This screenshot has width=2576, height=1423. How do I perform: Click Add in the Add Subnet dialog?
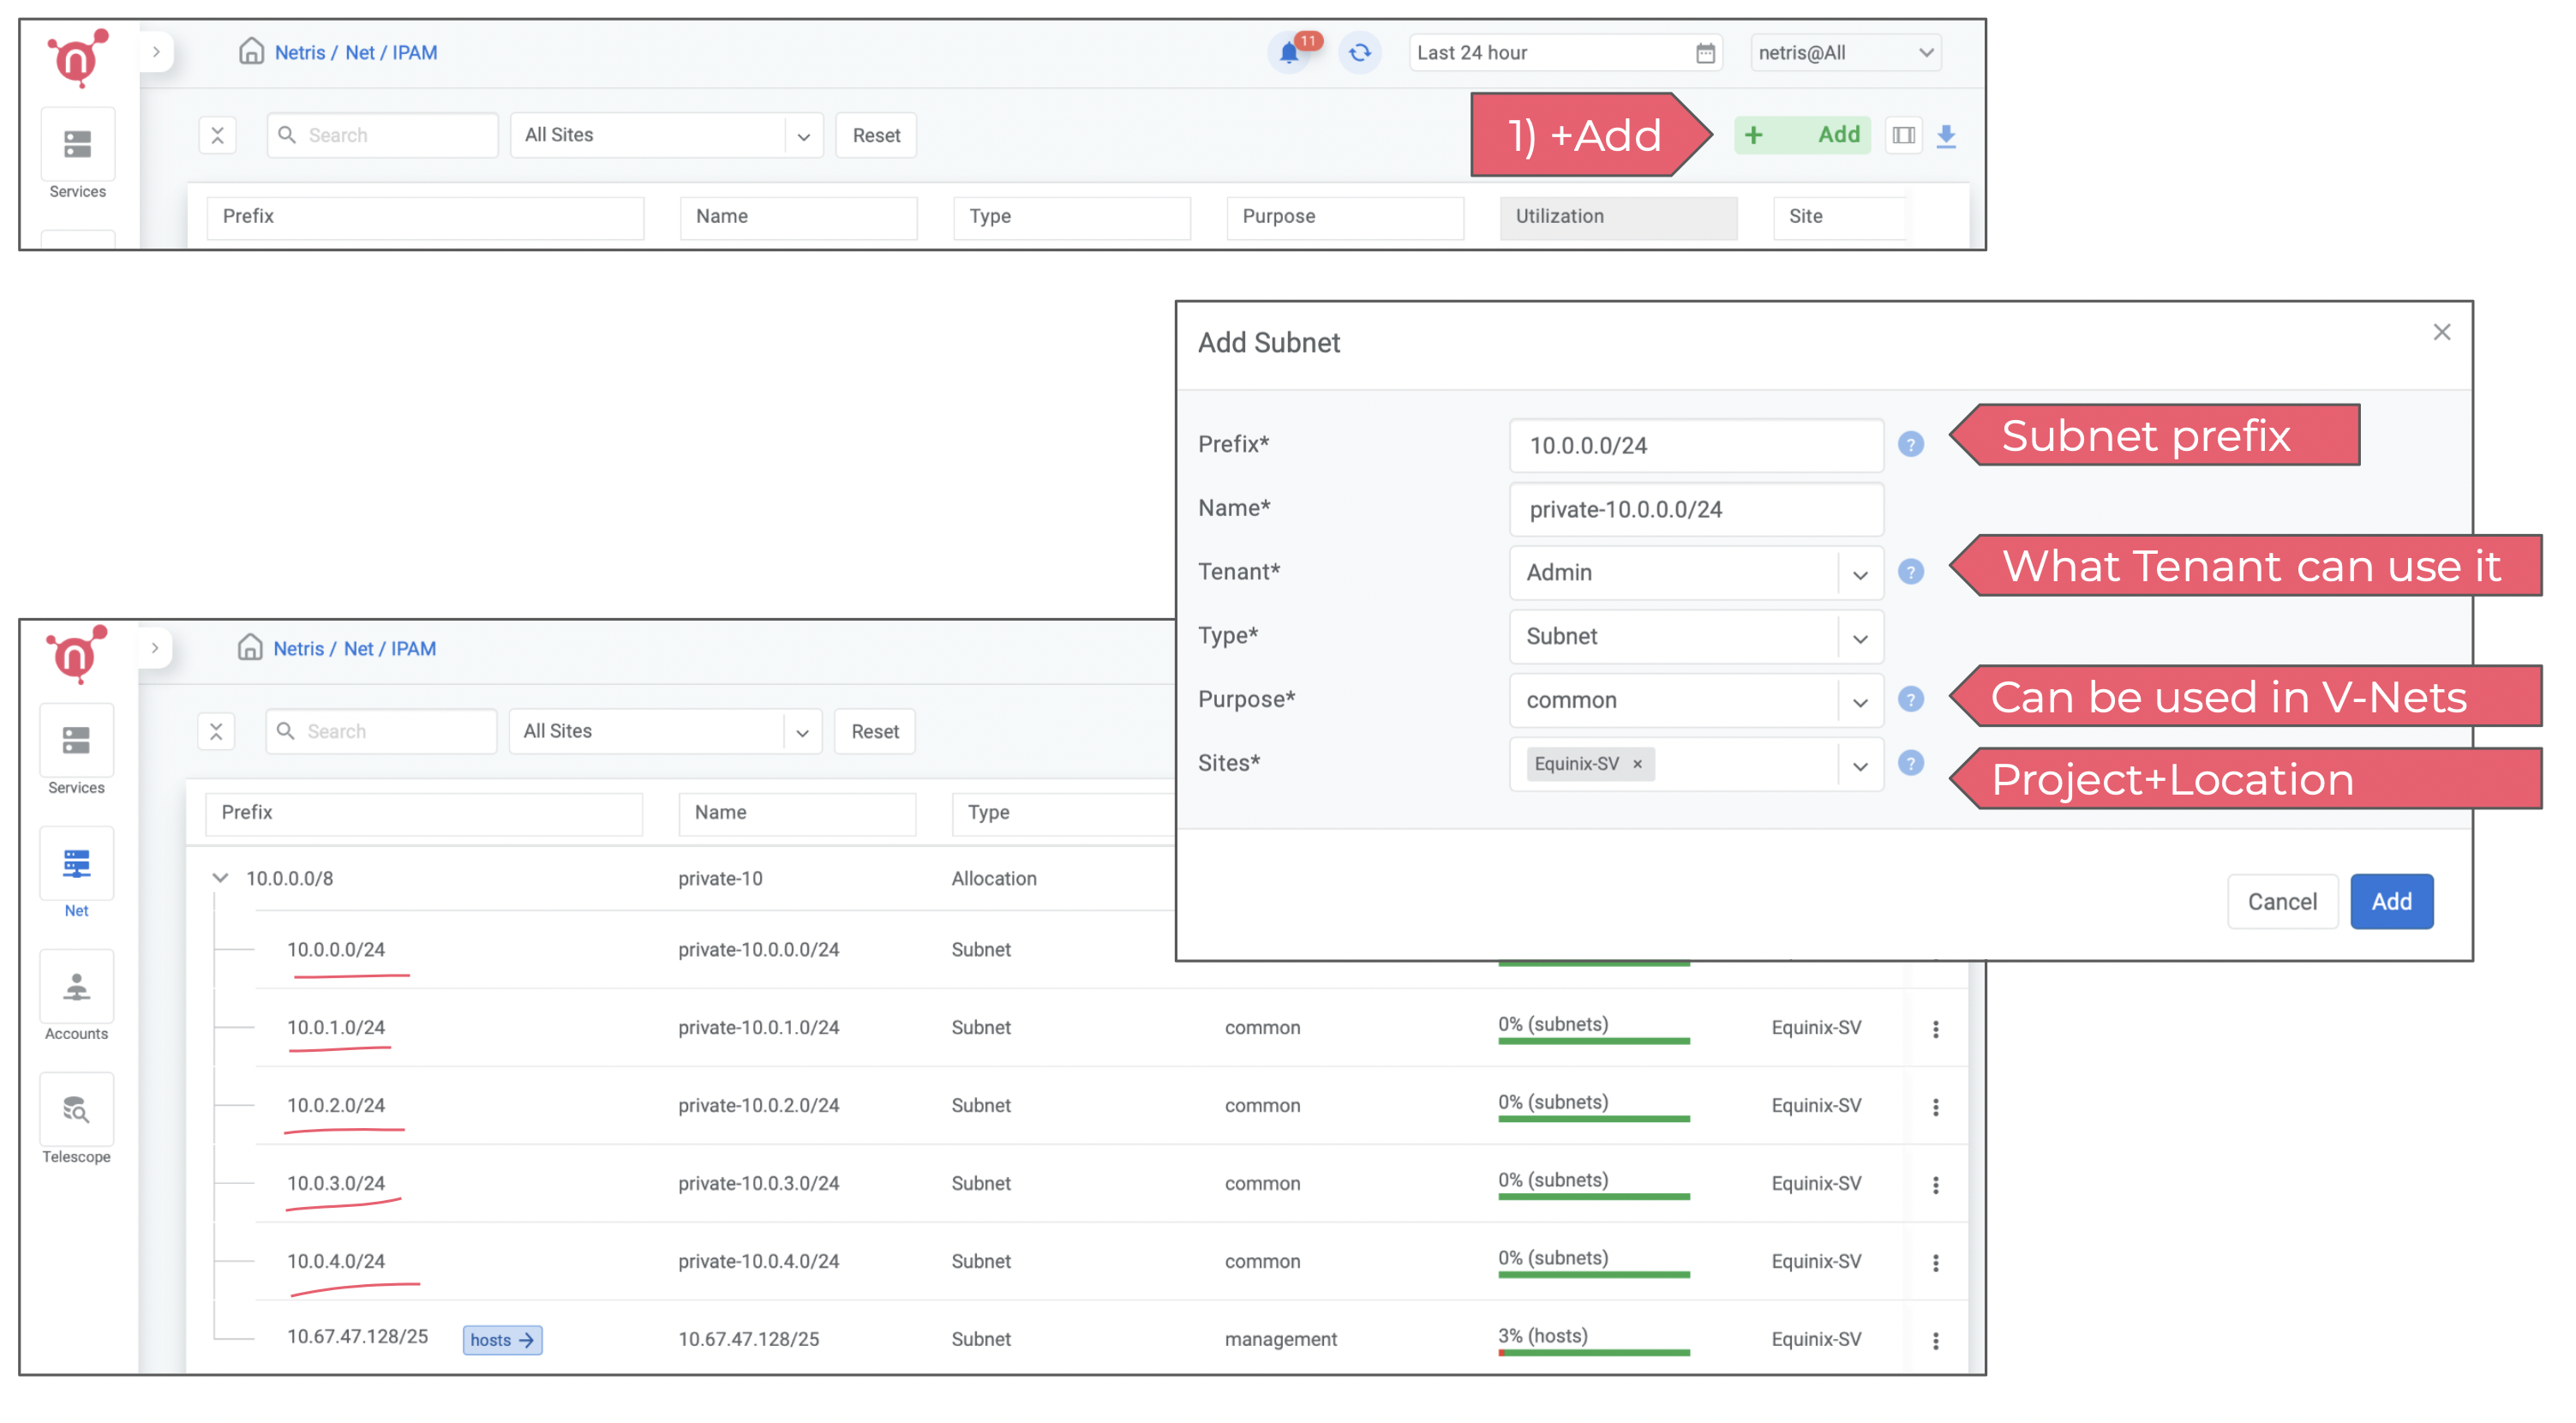(2391, 901)
